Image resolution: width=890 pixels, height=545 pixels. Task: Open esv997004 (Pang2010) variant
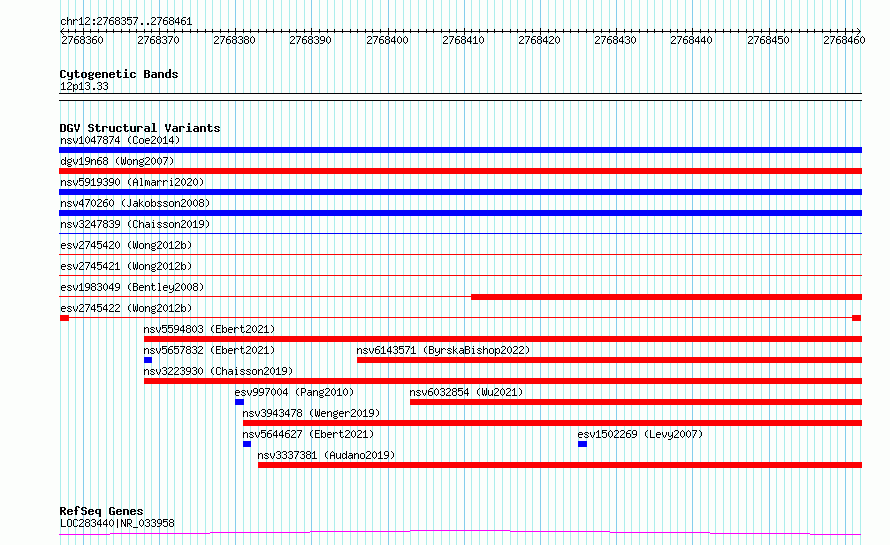pos(294,392)
